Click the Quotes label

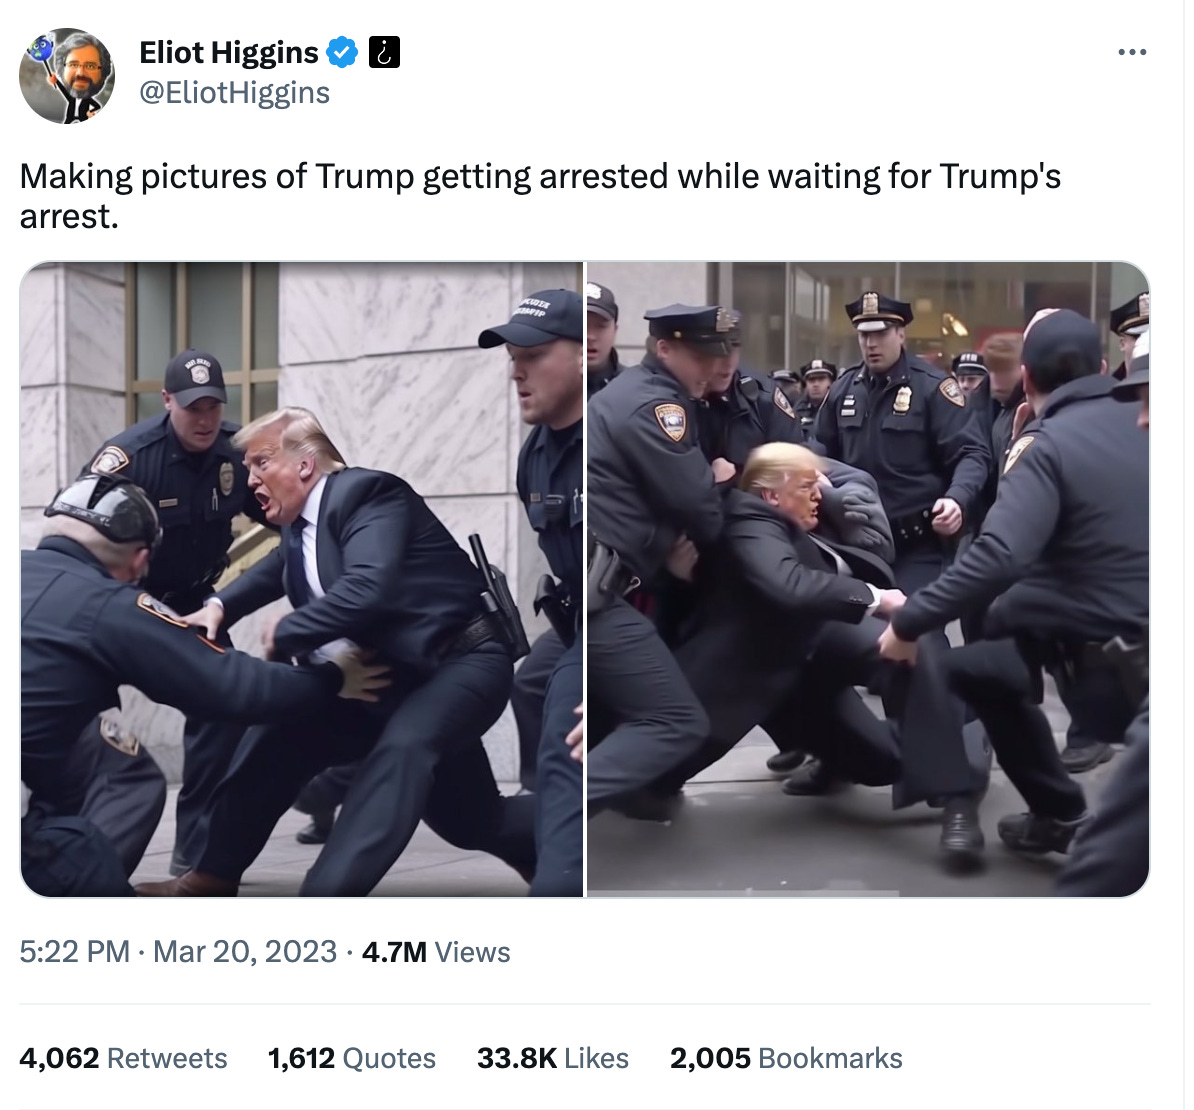389,1058
